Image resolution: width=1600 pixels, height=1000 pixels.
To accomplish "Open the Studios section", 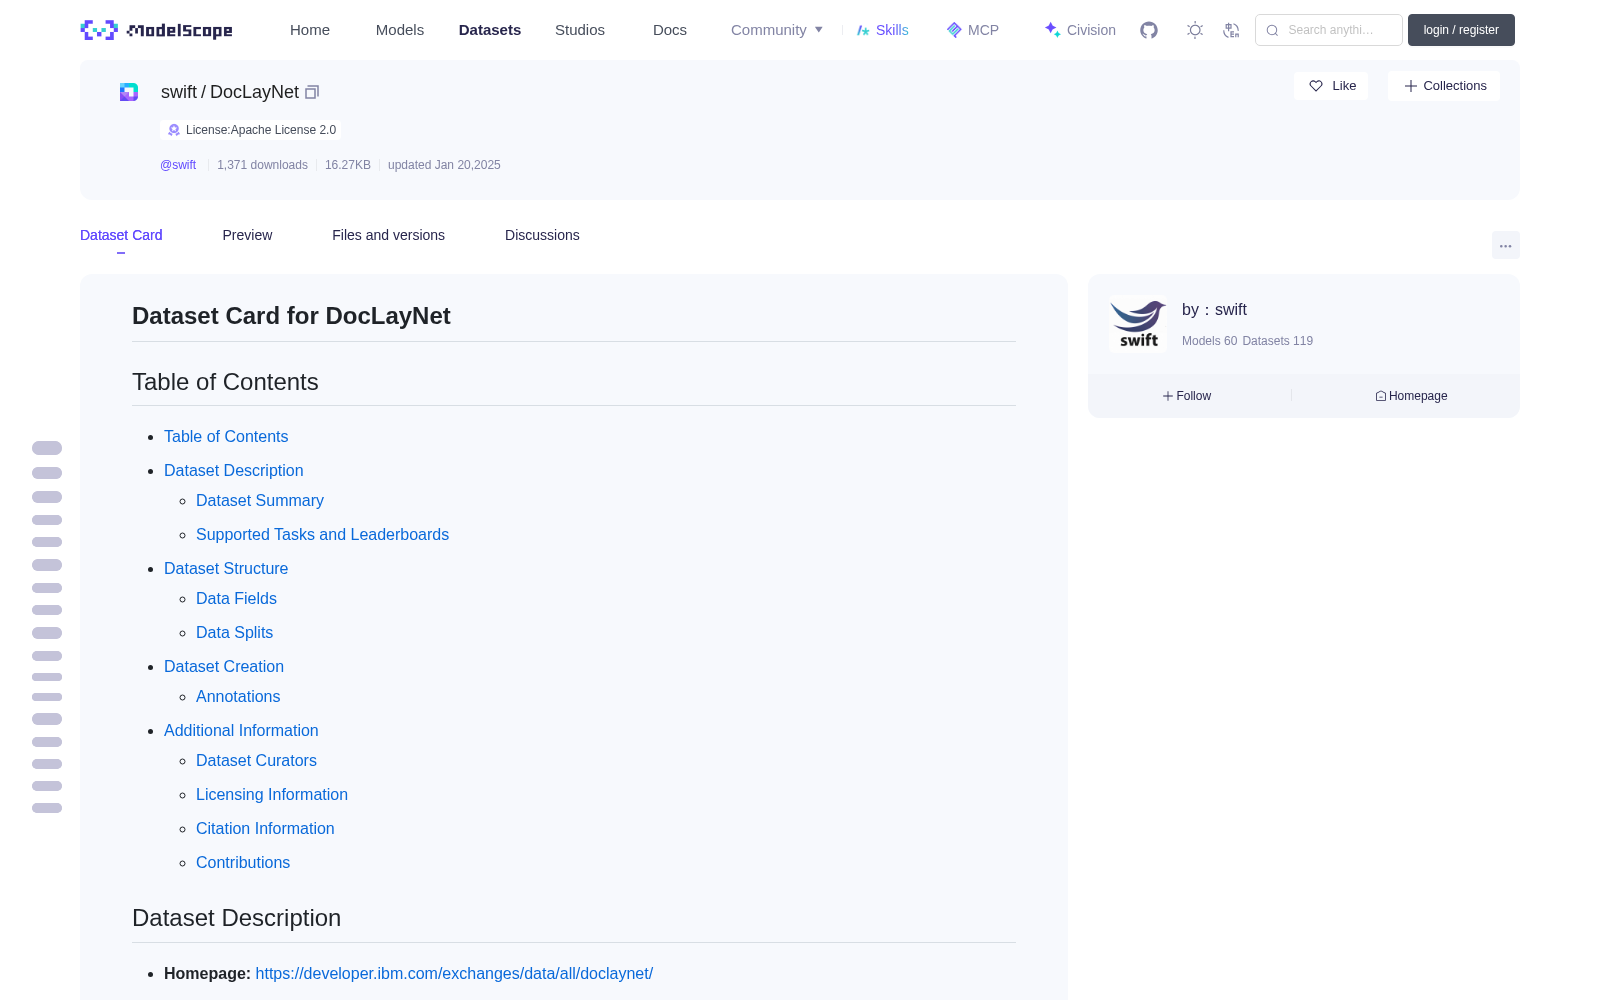I will [580, 30].
